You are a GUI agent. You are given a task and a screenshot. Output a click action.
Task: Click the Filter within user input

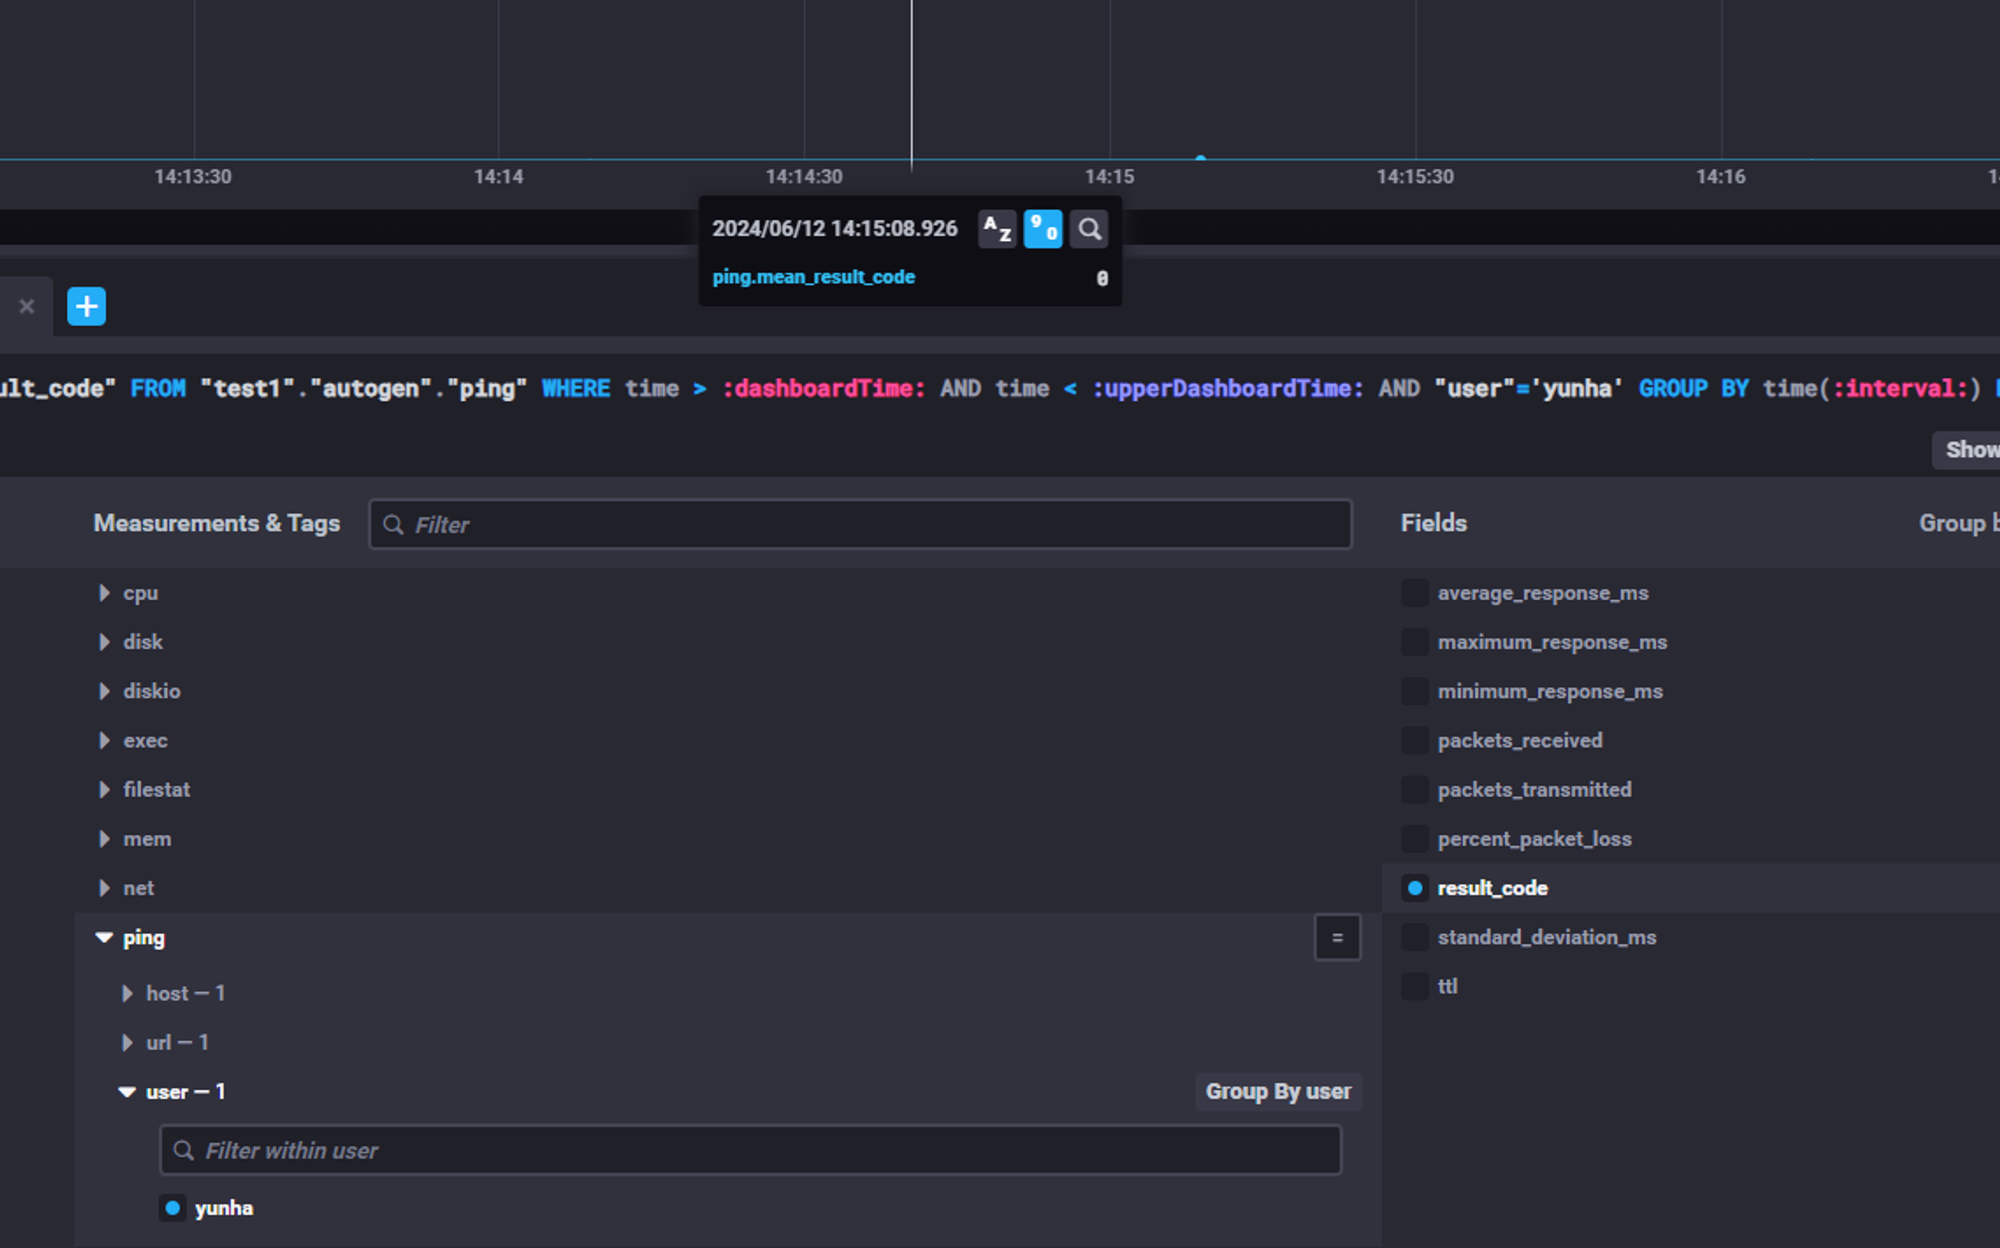[750, 1151]
